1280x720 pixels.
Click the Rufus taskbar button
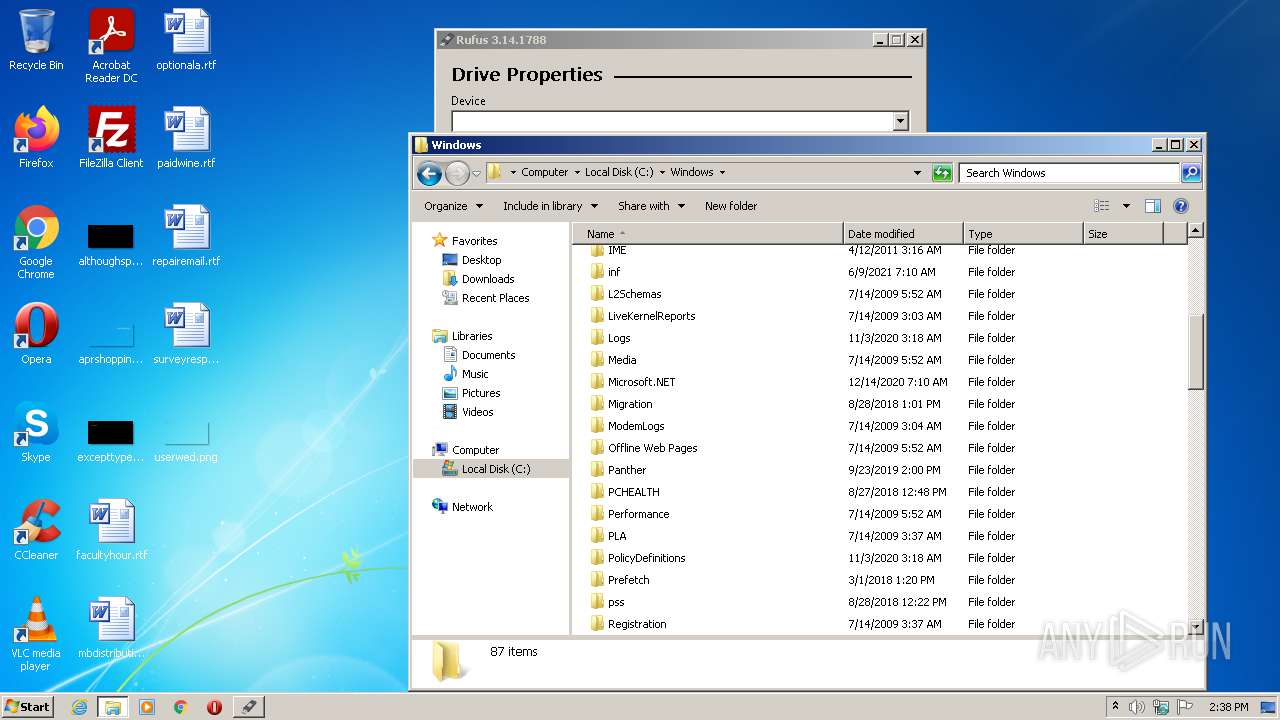[x=248, y=707]
